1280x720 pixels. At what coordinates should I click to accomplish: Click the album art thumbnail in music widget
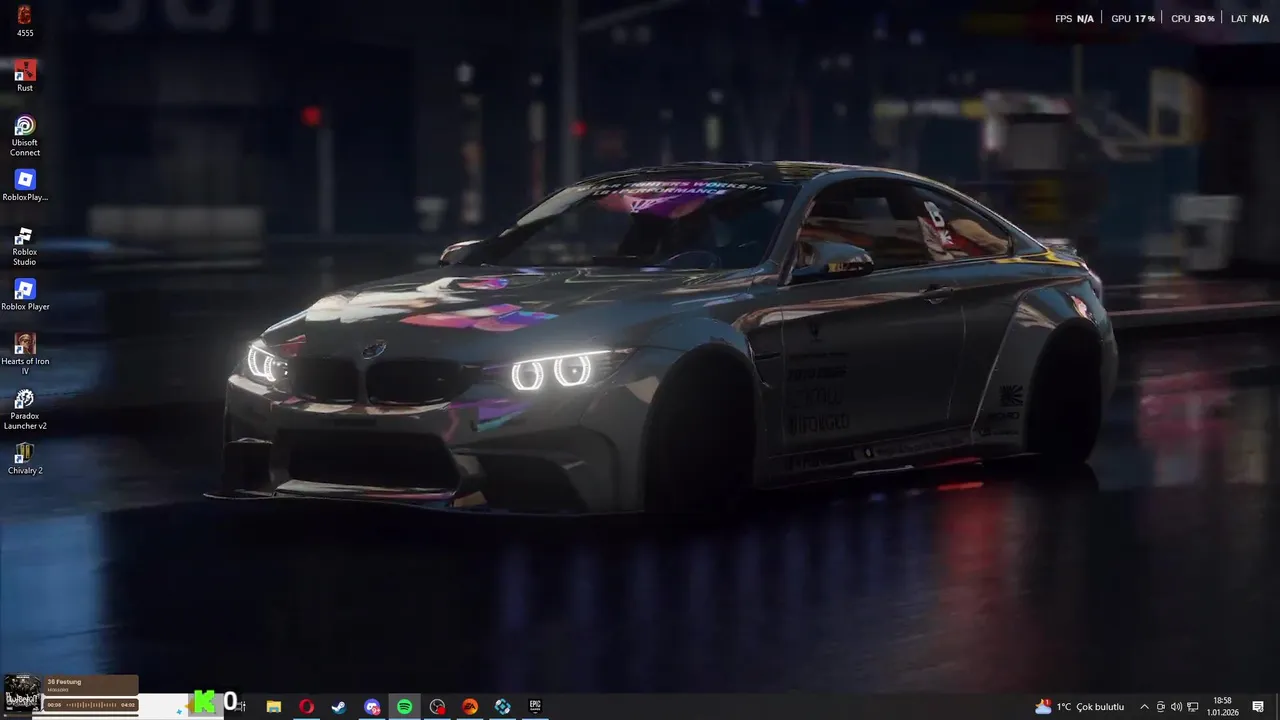click(22, 693)
